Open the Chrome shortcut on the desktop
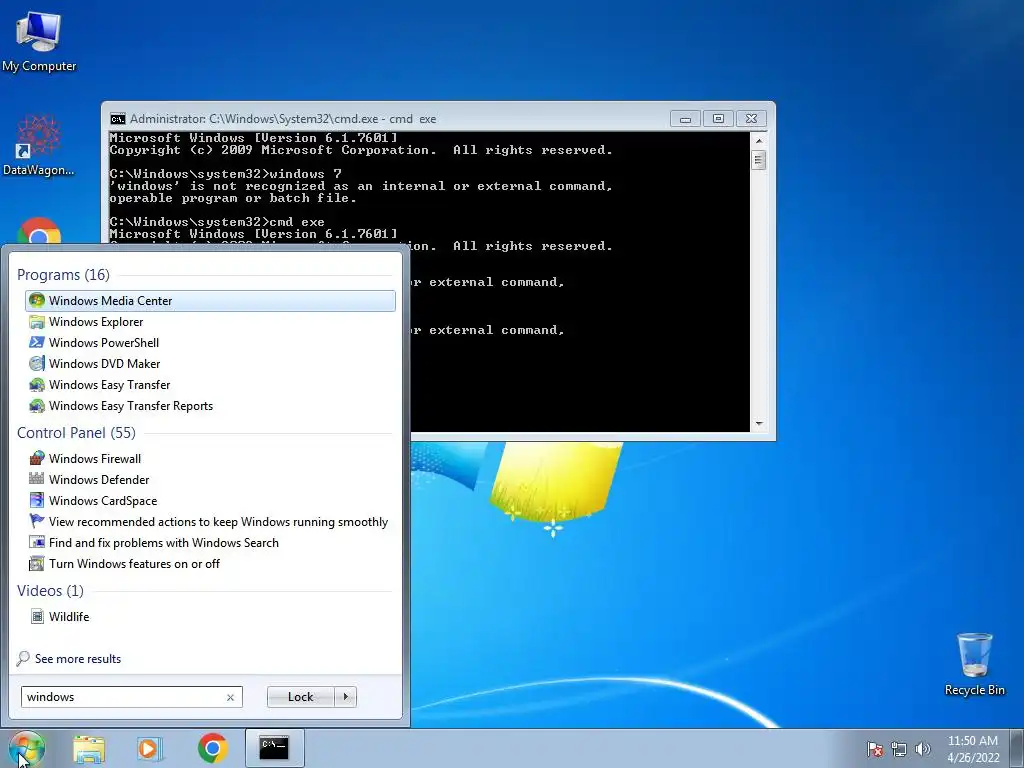The image size is (1024, 768). 39,231
